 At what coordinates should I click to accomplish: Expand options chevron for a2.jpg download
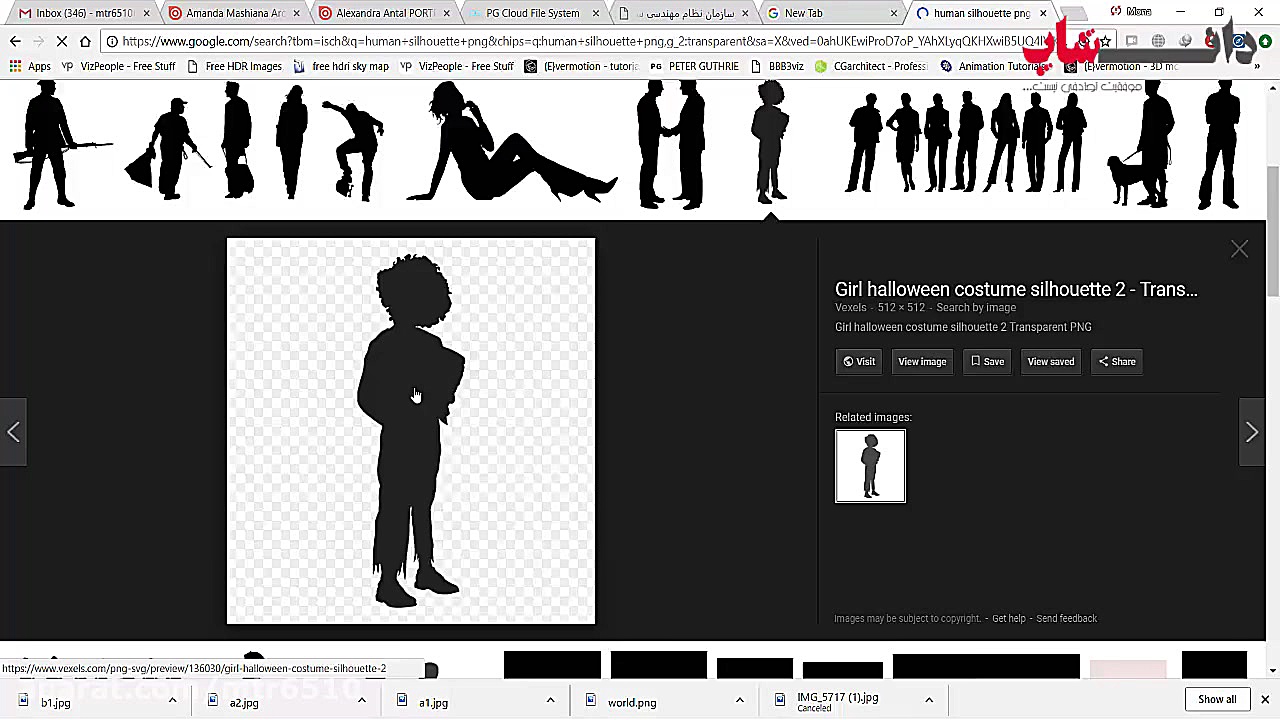[x=361, y=700]
